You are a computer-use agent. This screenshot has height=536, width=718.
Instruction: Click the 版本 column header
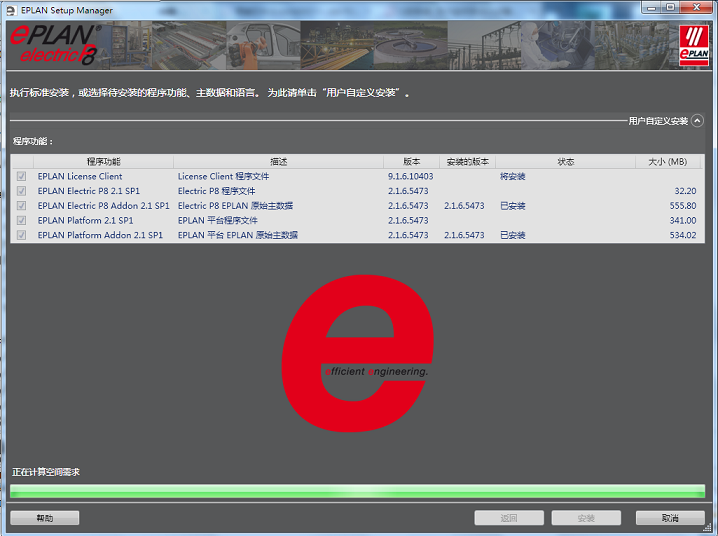411,161
